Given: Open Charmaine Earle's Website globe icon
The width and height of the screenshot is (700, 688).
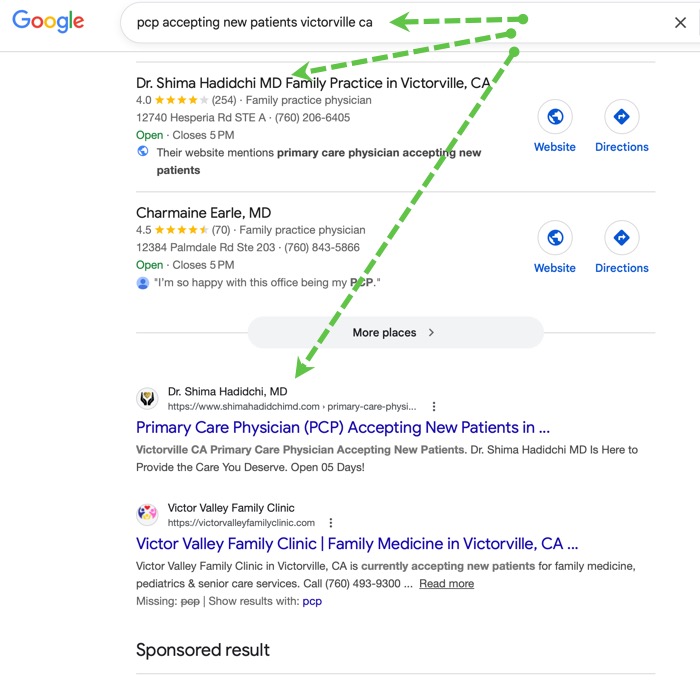Looking at the screenshot, I should tap(555, 238).
